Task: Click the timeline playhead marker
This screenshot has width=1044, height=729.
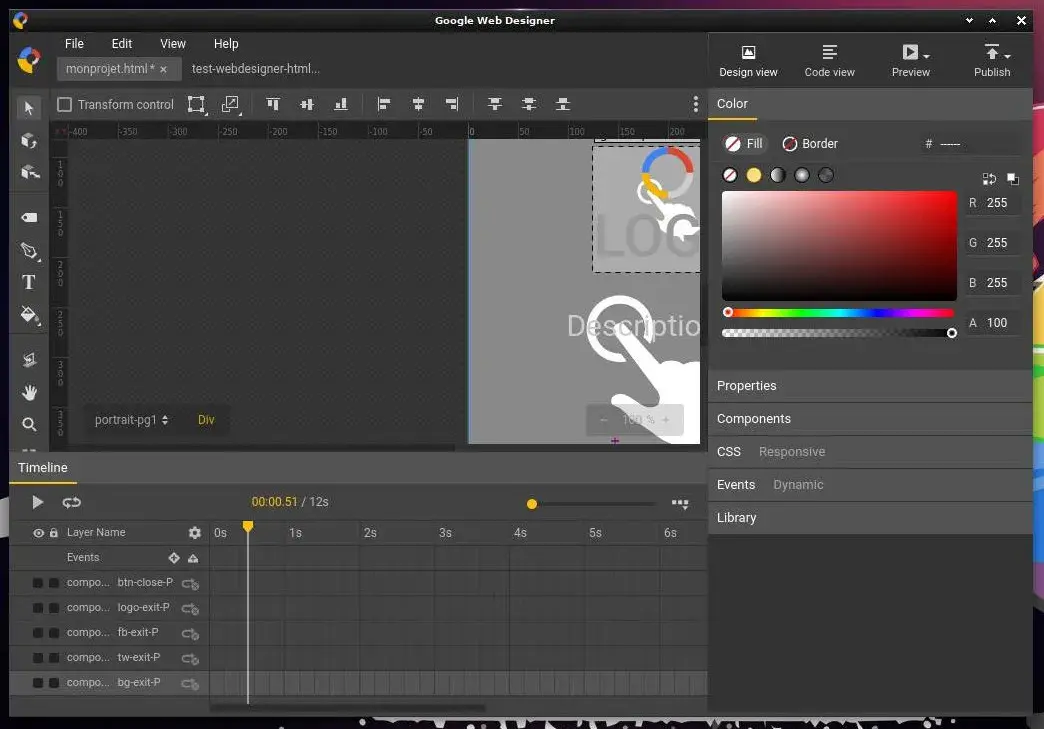Action: (248, 527)
